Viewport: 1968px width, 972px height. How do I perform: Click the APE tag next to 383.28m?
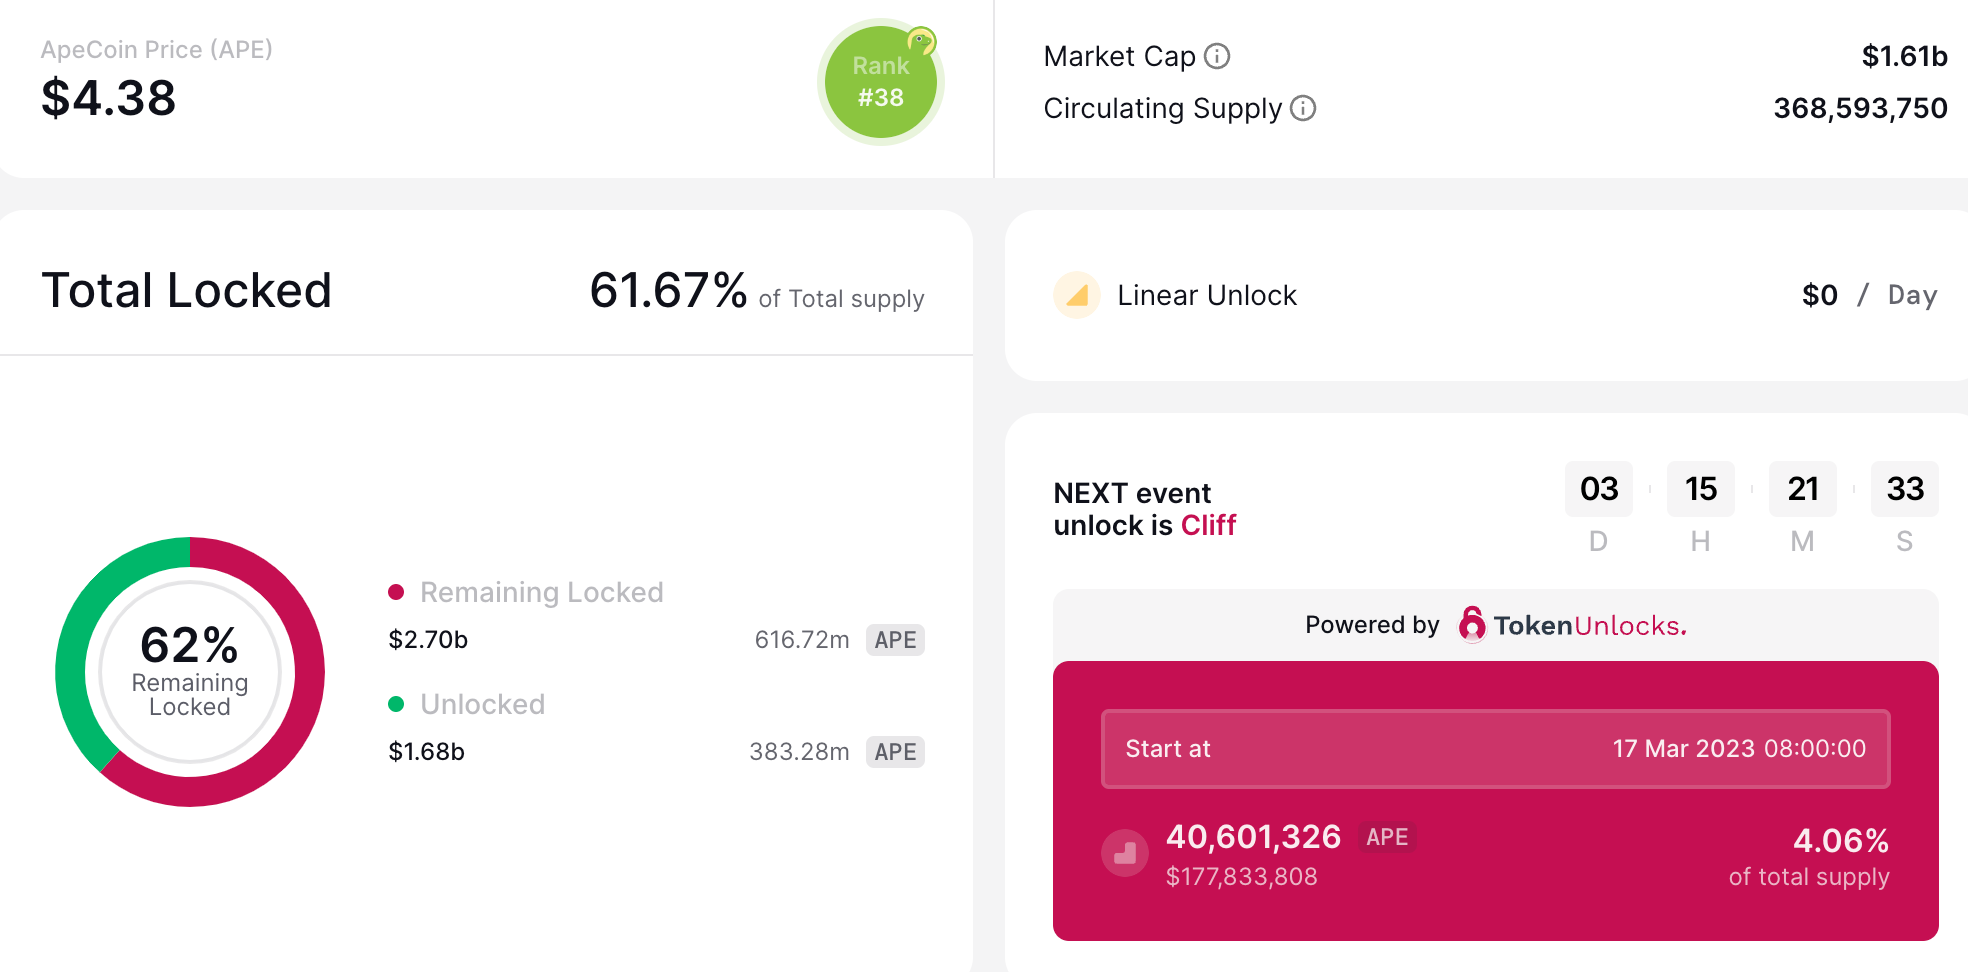[895, 752]
